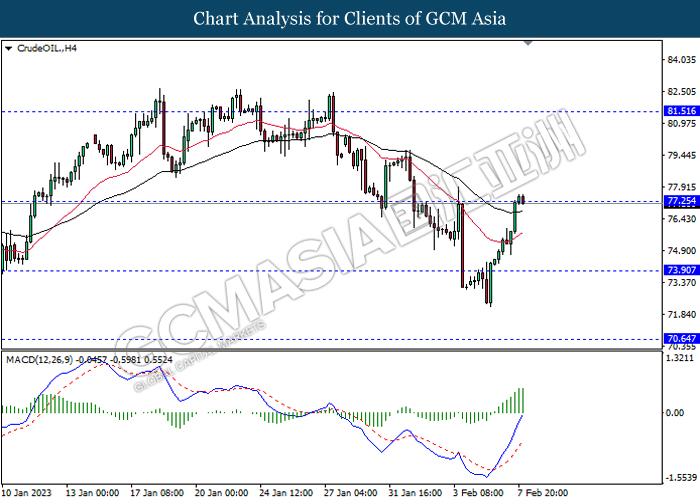Image resolution: width=700 pixels, height=500 pixels.
Task: Click the MACD scale value -1.5539
Action: (680, 478)
